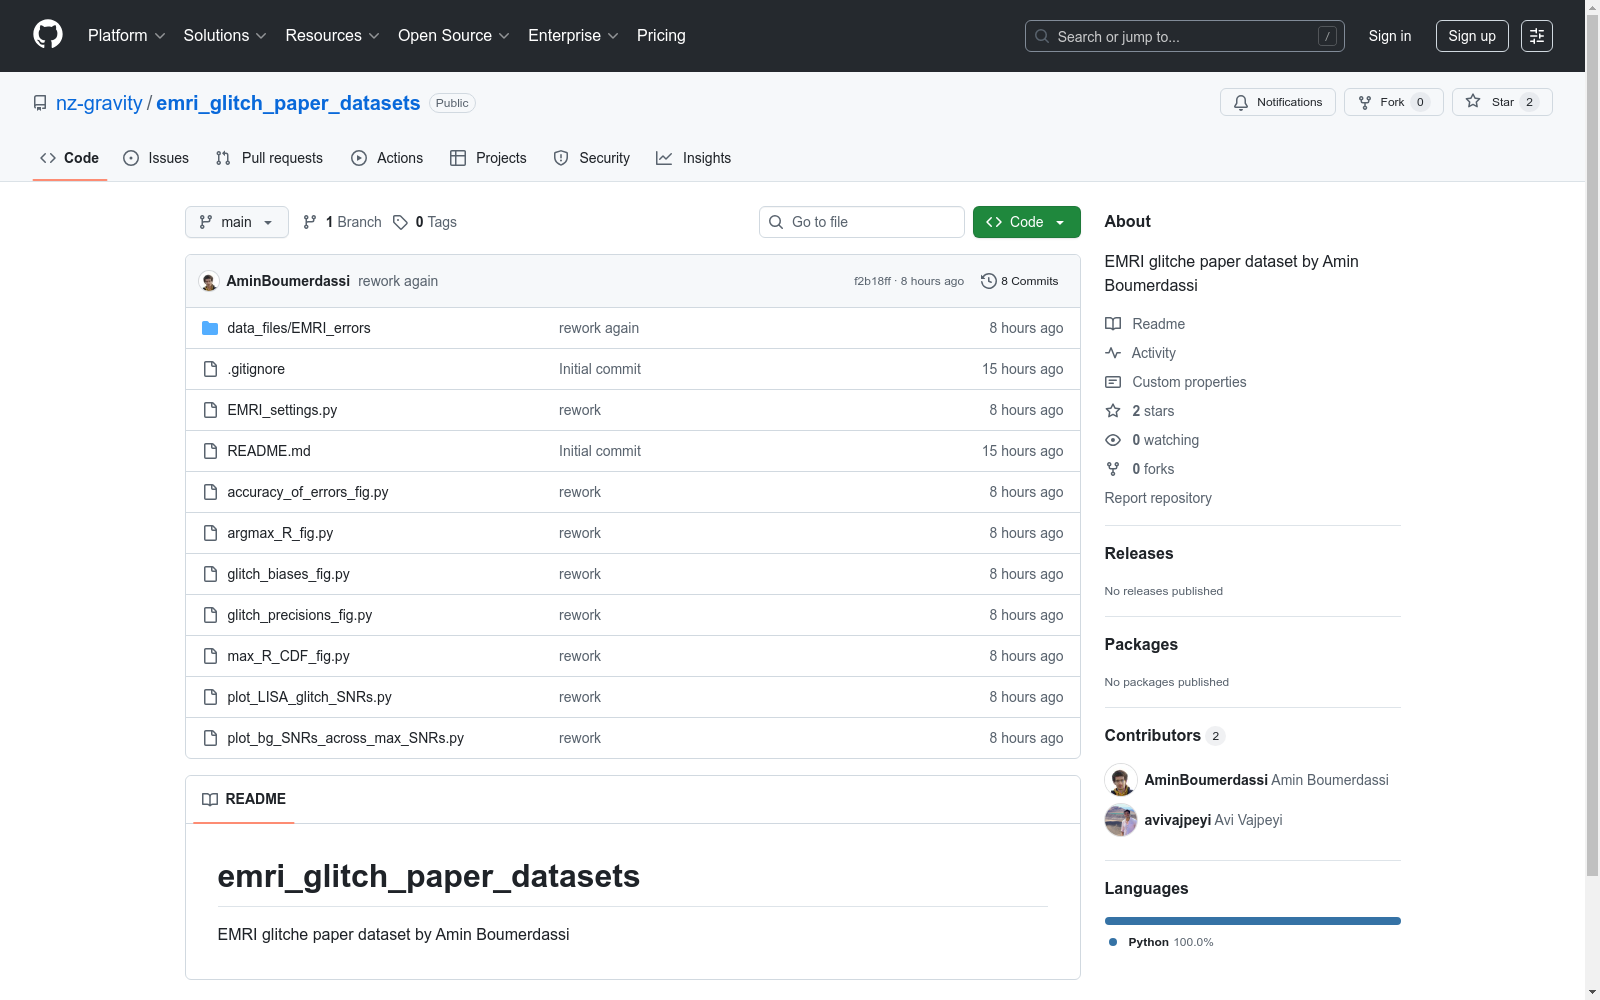This screenshot has width=1600, height=1000.
Task: Click the bell icon in Notifications button
Action: pyautogui.click(x=1241, y=102)
